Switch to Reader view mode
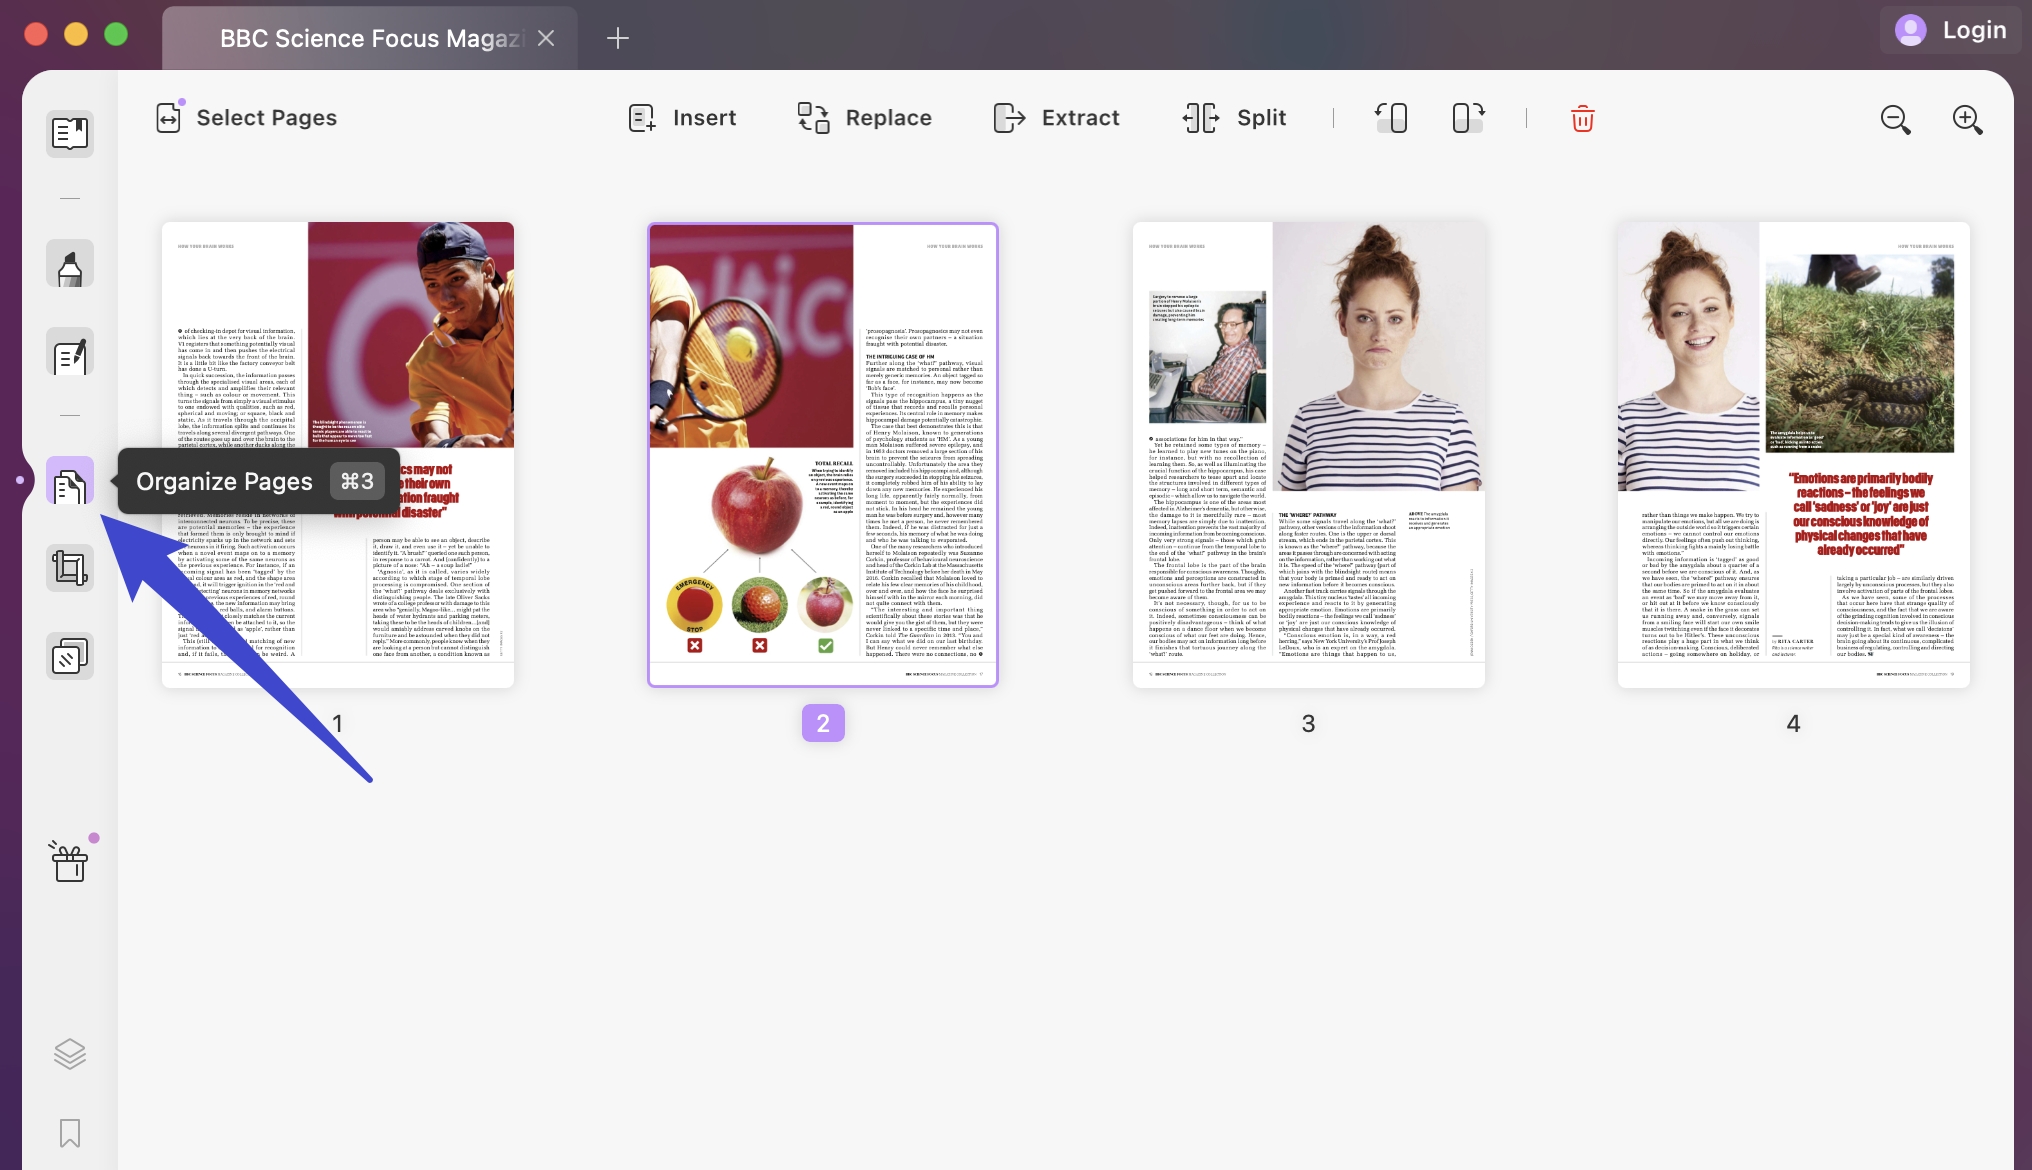Image resolution: width=2032 pixels, height=1170 pixels. [70, 134]
